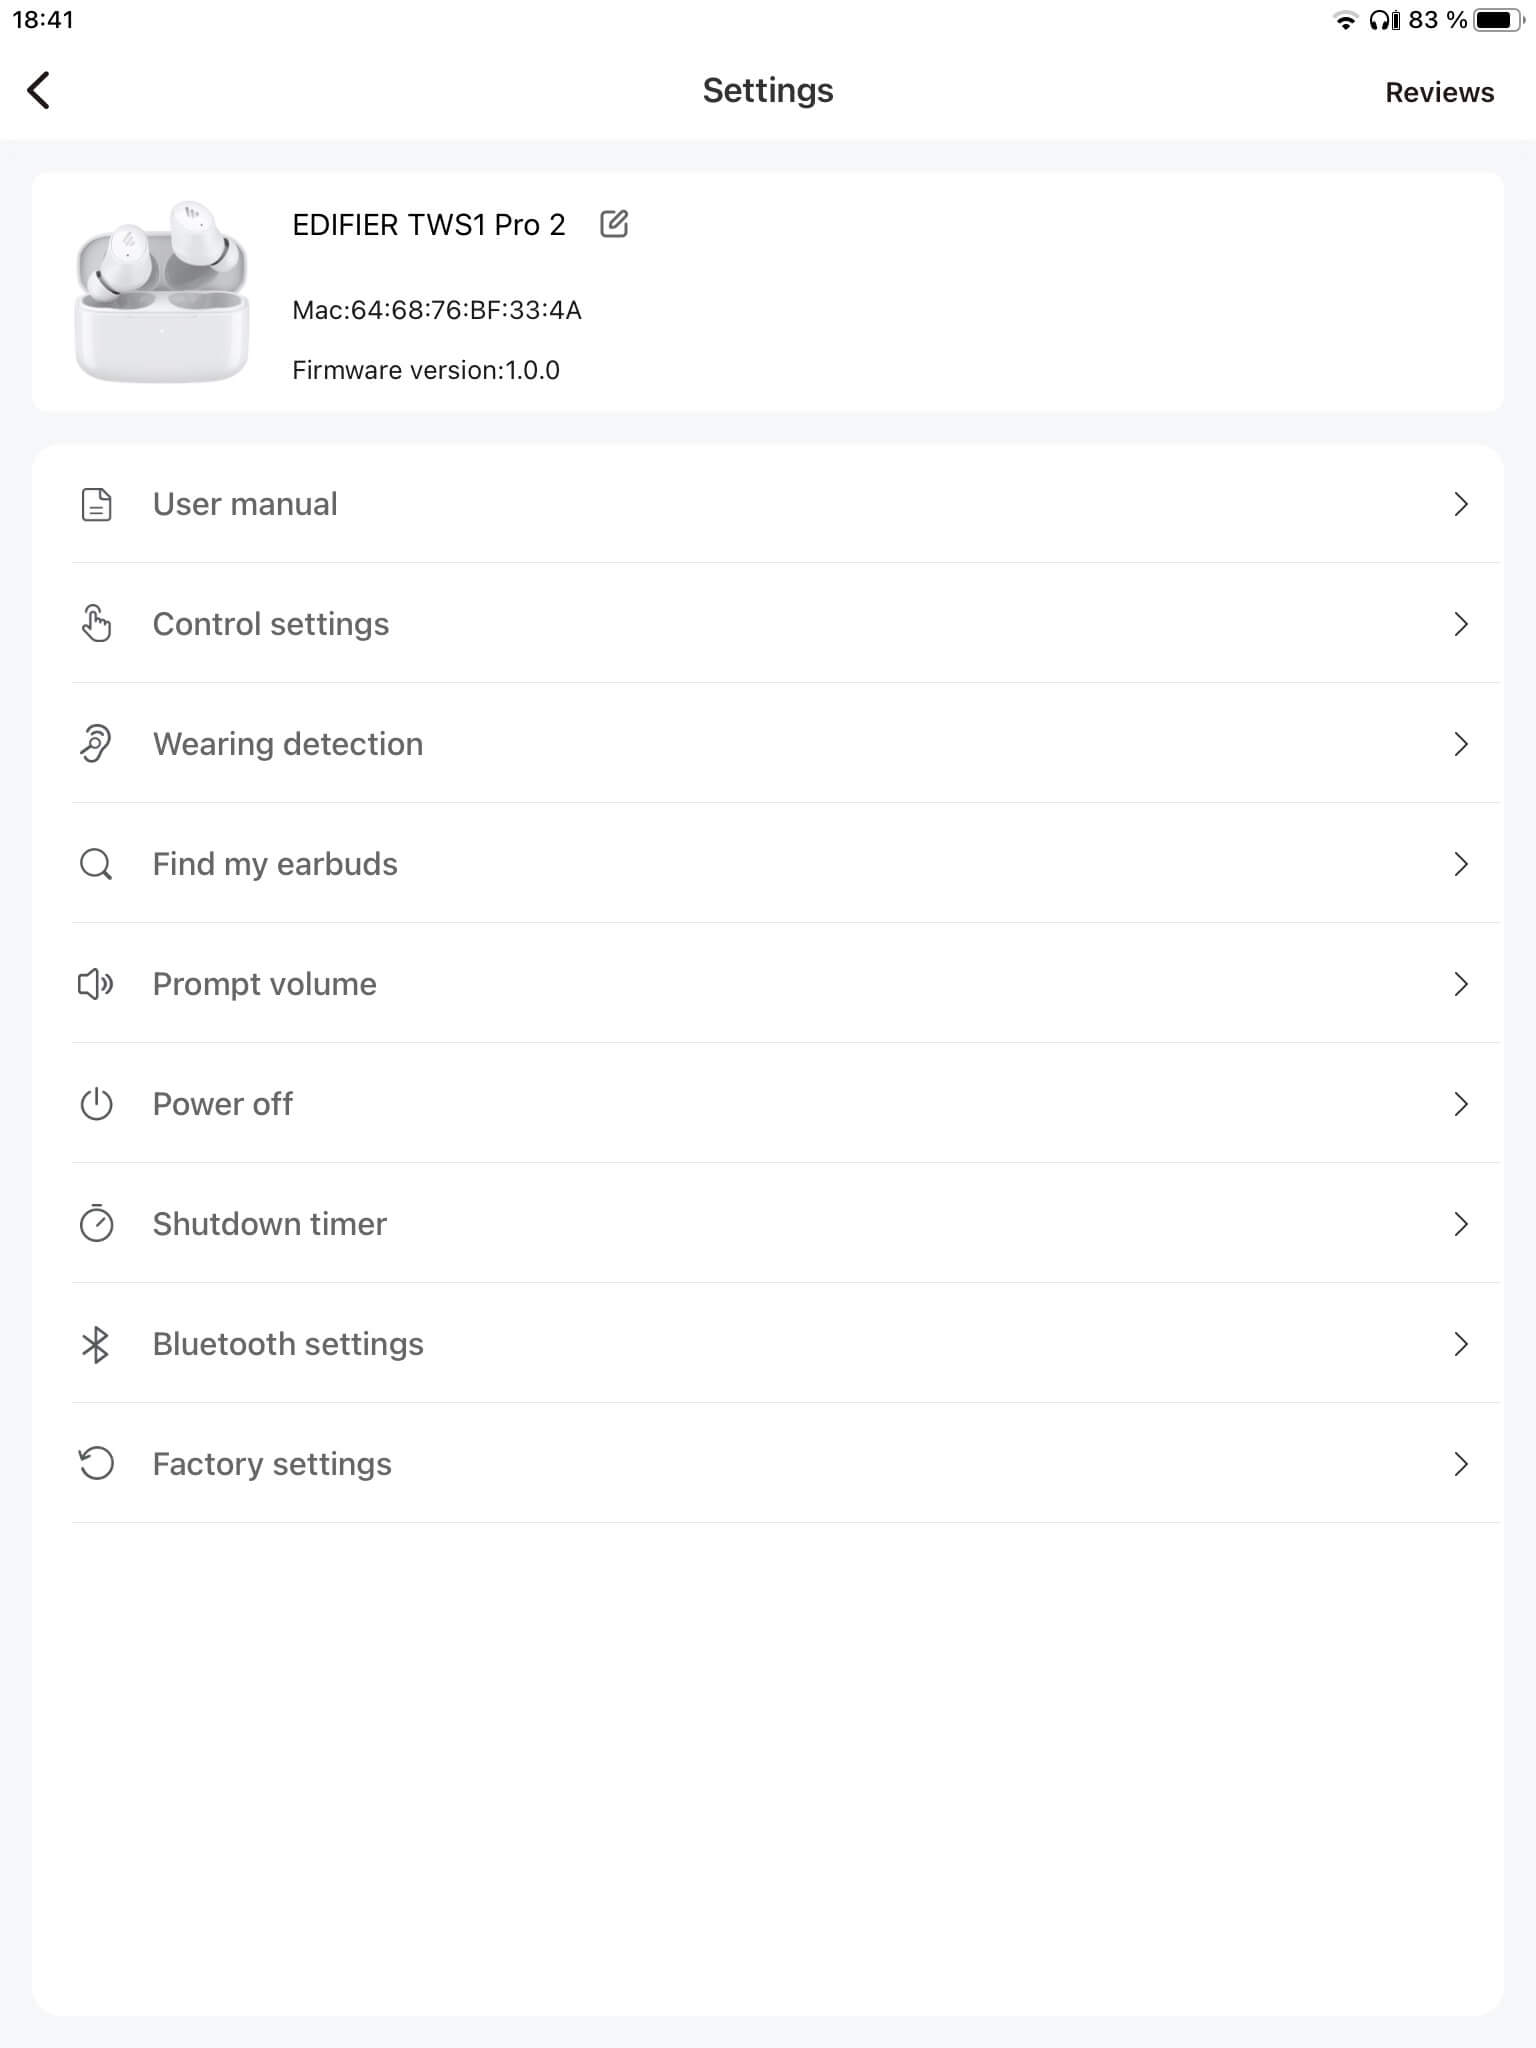Tap the Bluetooth settings icon
The image size is (1536, 2048).
pos(96,1344)
